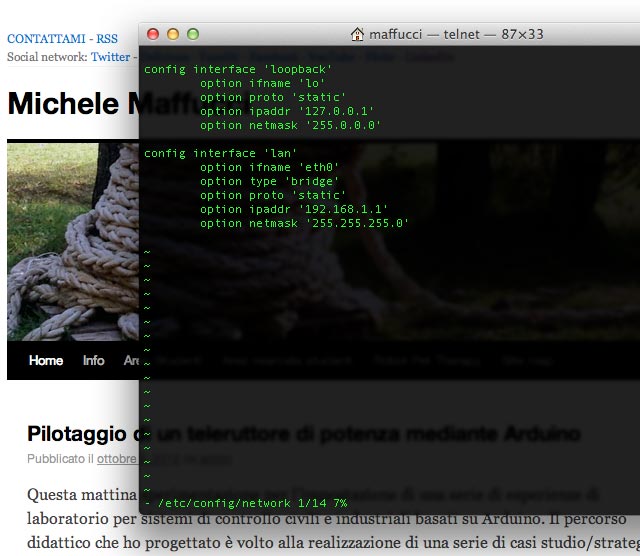This screenshot has width=640, height=556.
Task: Close the telnet terminal window
Action: (x=153, y=34)
